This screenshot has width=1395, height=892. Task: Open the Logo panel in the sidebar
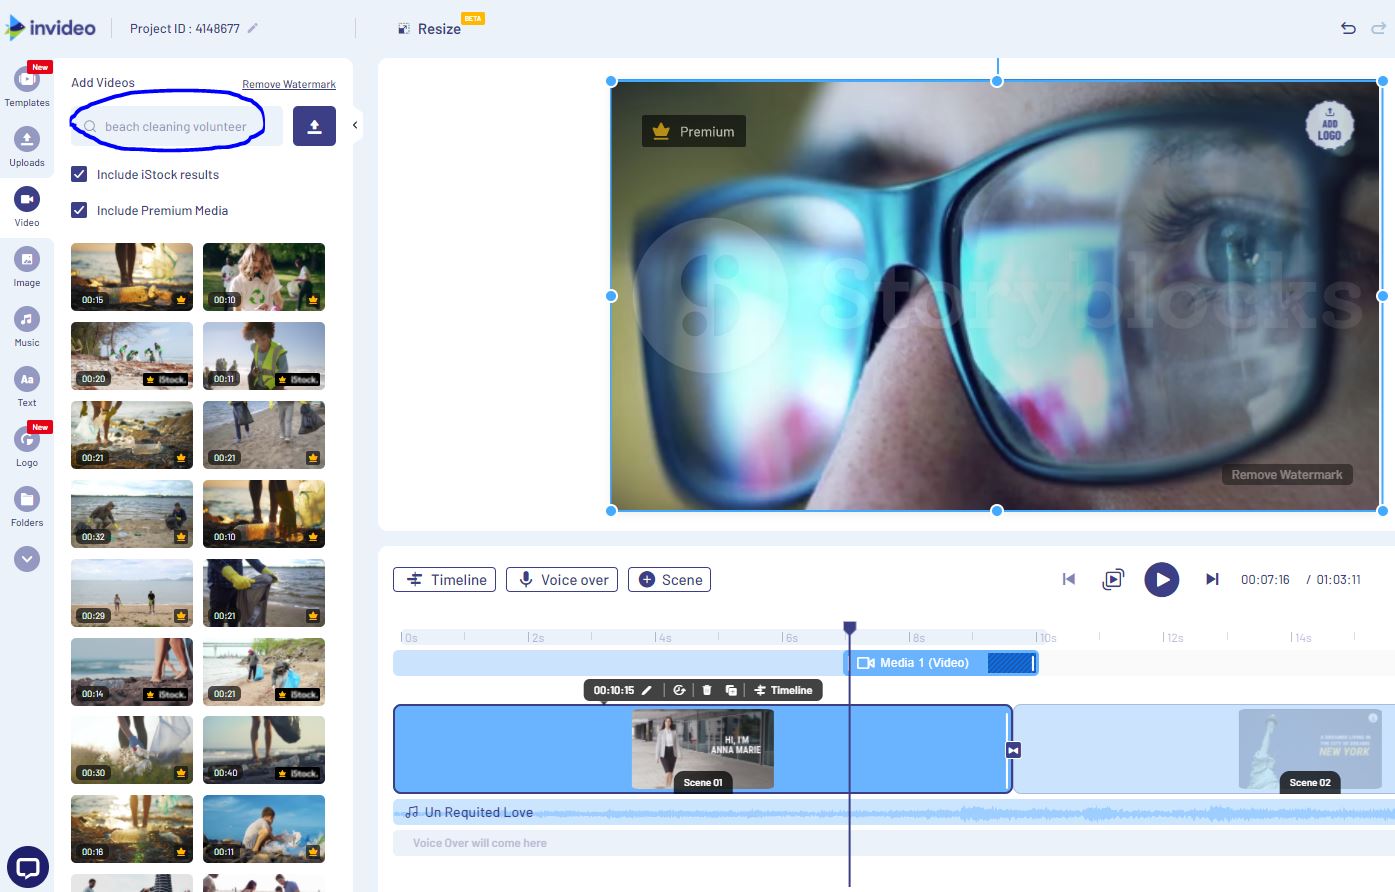pyautogui.click(x=27, y=446)
